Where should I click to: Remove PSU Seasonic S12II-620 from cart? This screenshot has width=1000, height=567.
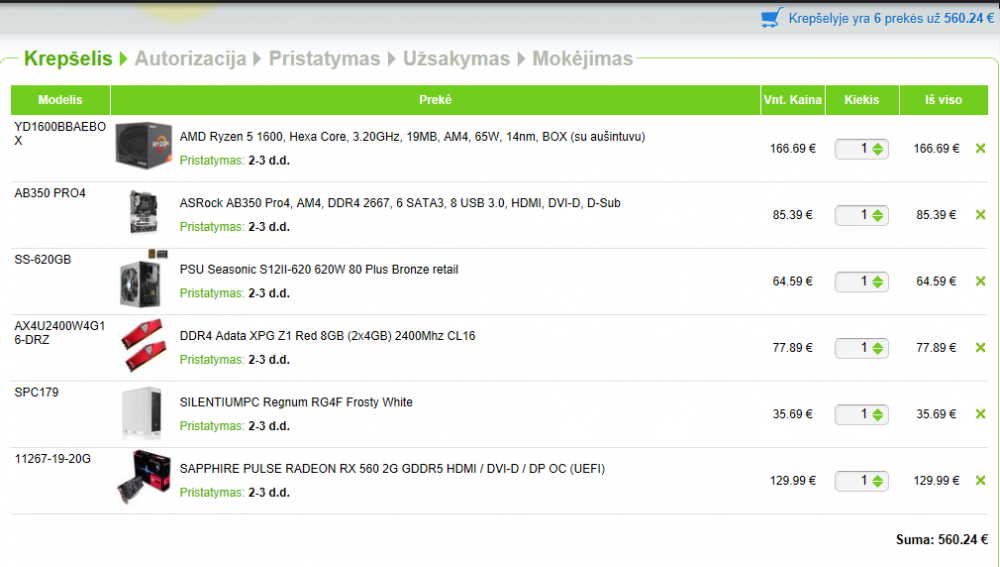point(980,281)
